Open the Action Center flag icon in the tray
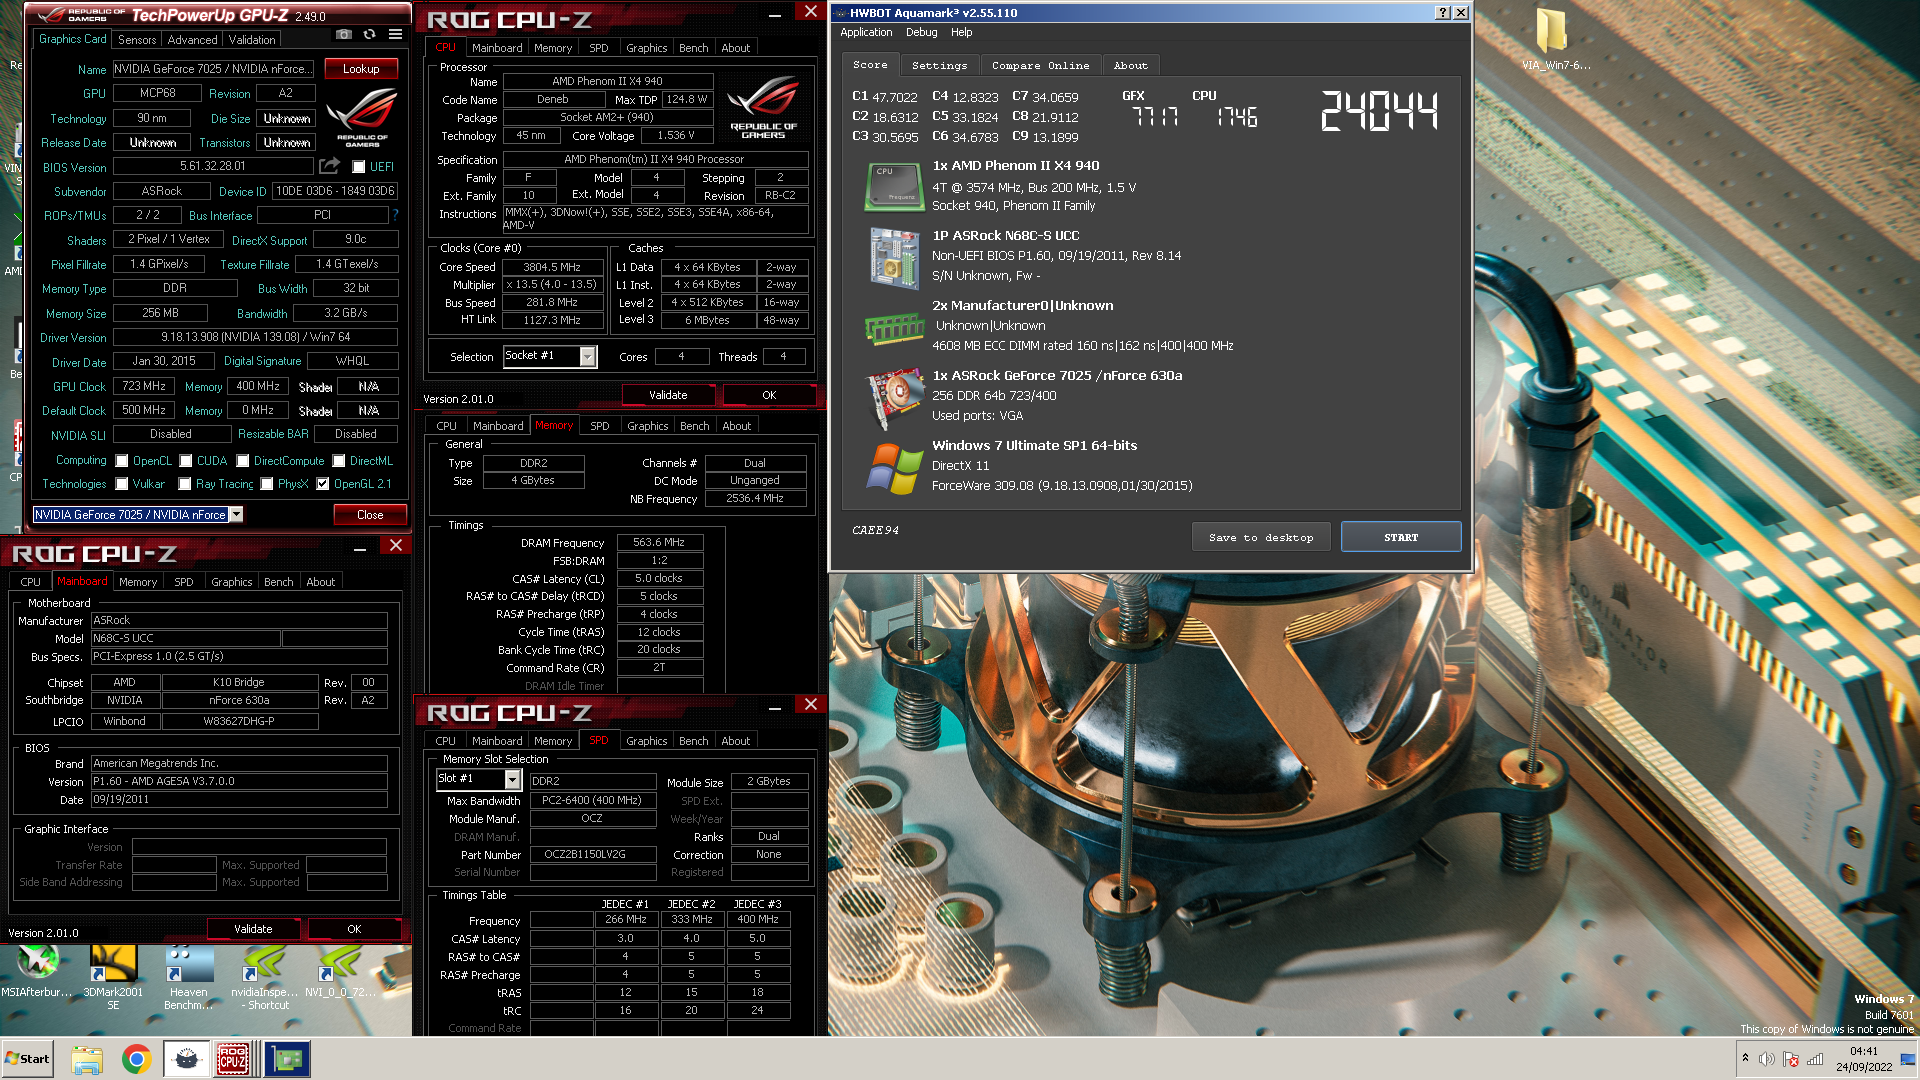This screenshot has height=1080, width=1920. click(1791, 1059)
